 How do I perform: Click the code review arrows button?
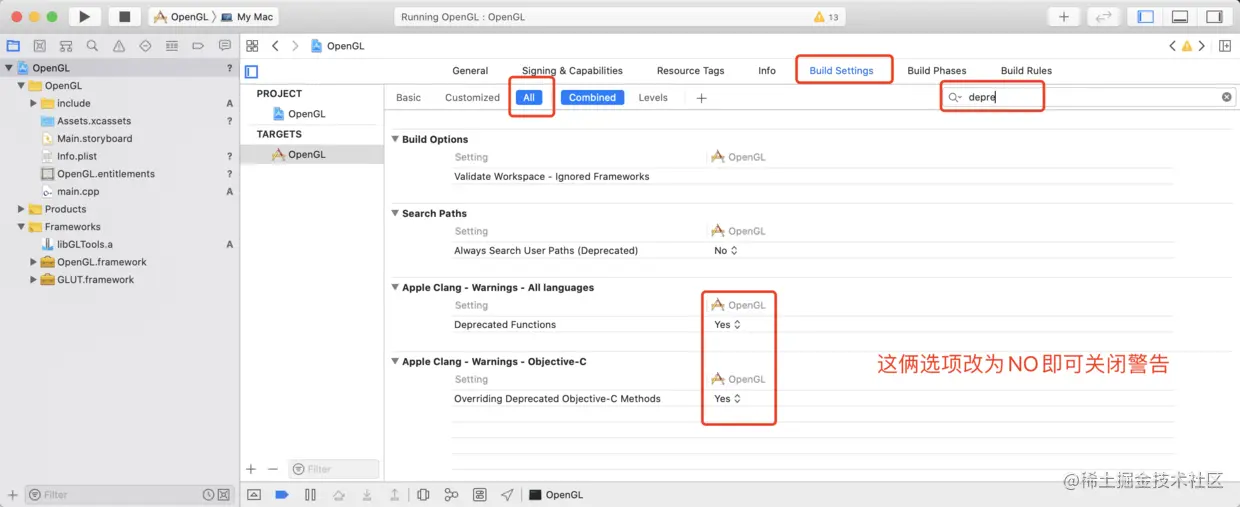[1104, 16]
